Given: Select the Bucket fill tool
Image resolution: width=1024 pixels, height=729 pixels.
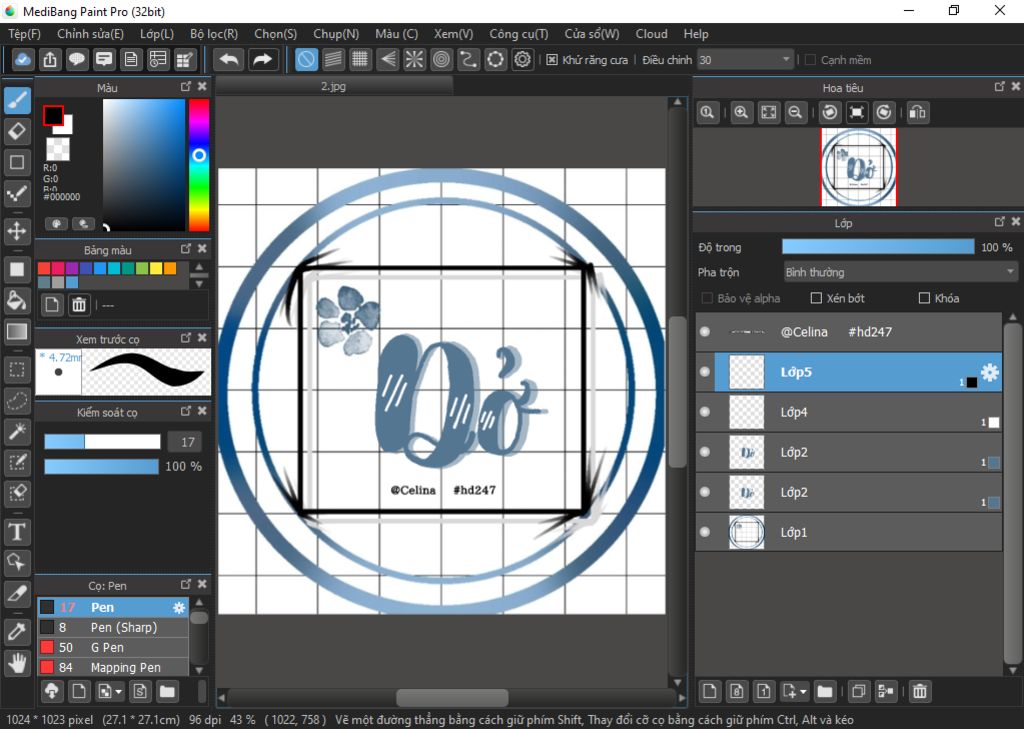Looking at the screenshot, I should coord(18,300).
